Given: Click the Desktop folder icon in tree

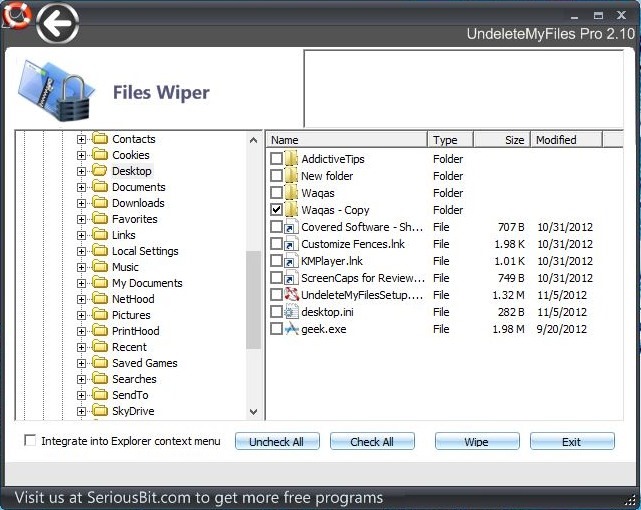Looking at the screenshot, I should pos(100,170).
